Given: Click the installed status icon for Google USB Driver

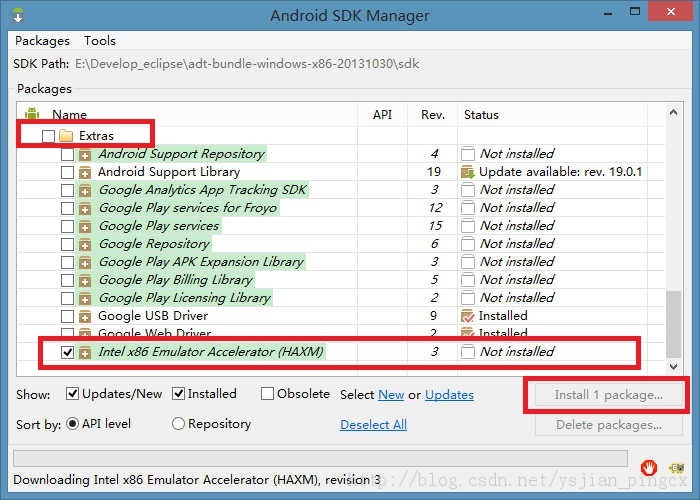Looking at the screenshot, I should 467,316.
